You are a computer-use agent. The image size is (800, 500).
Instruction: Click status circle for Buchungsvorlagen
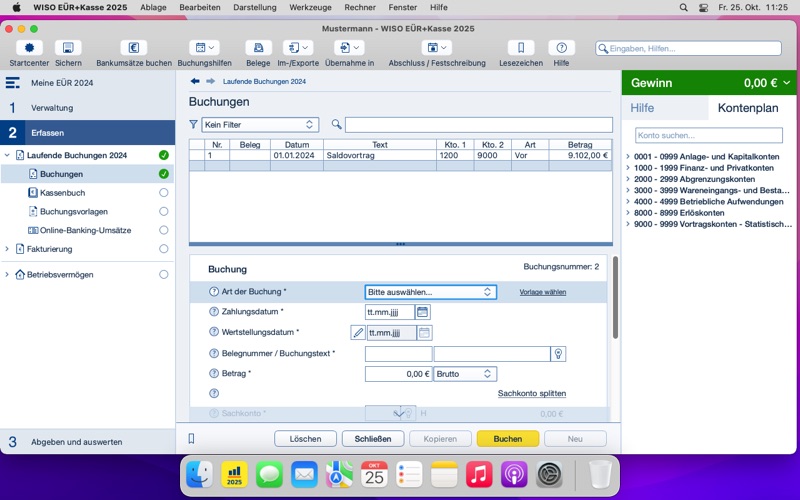tap(163, 211)
